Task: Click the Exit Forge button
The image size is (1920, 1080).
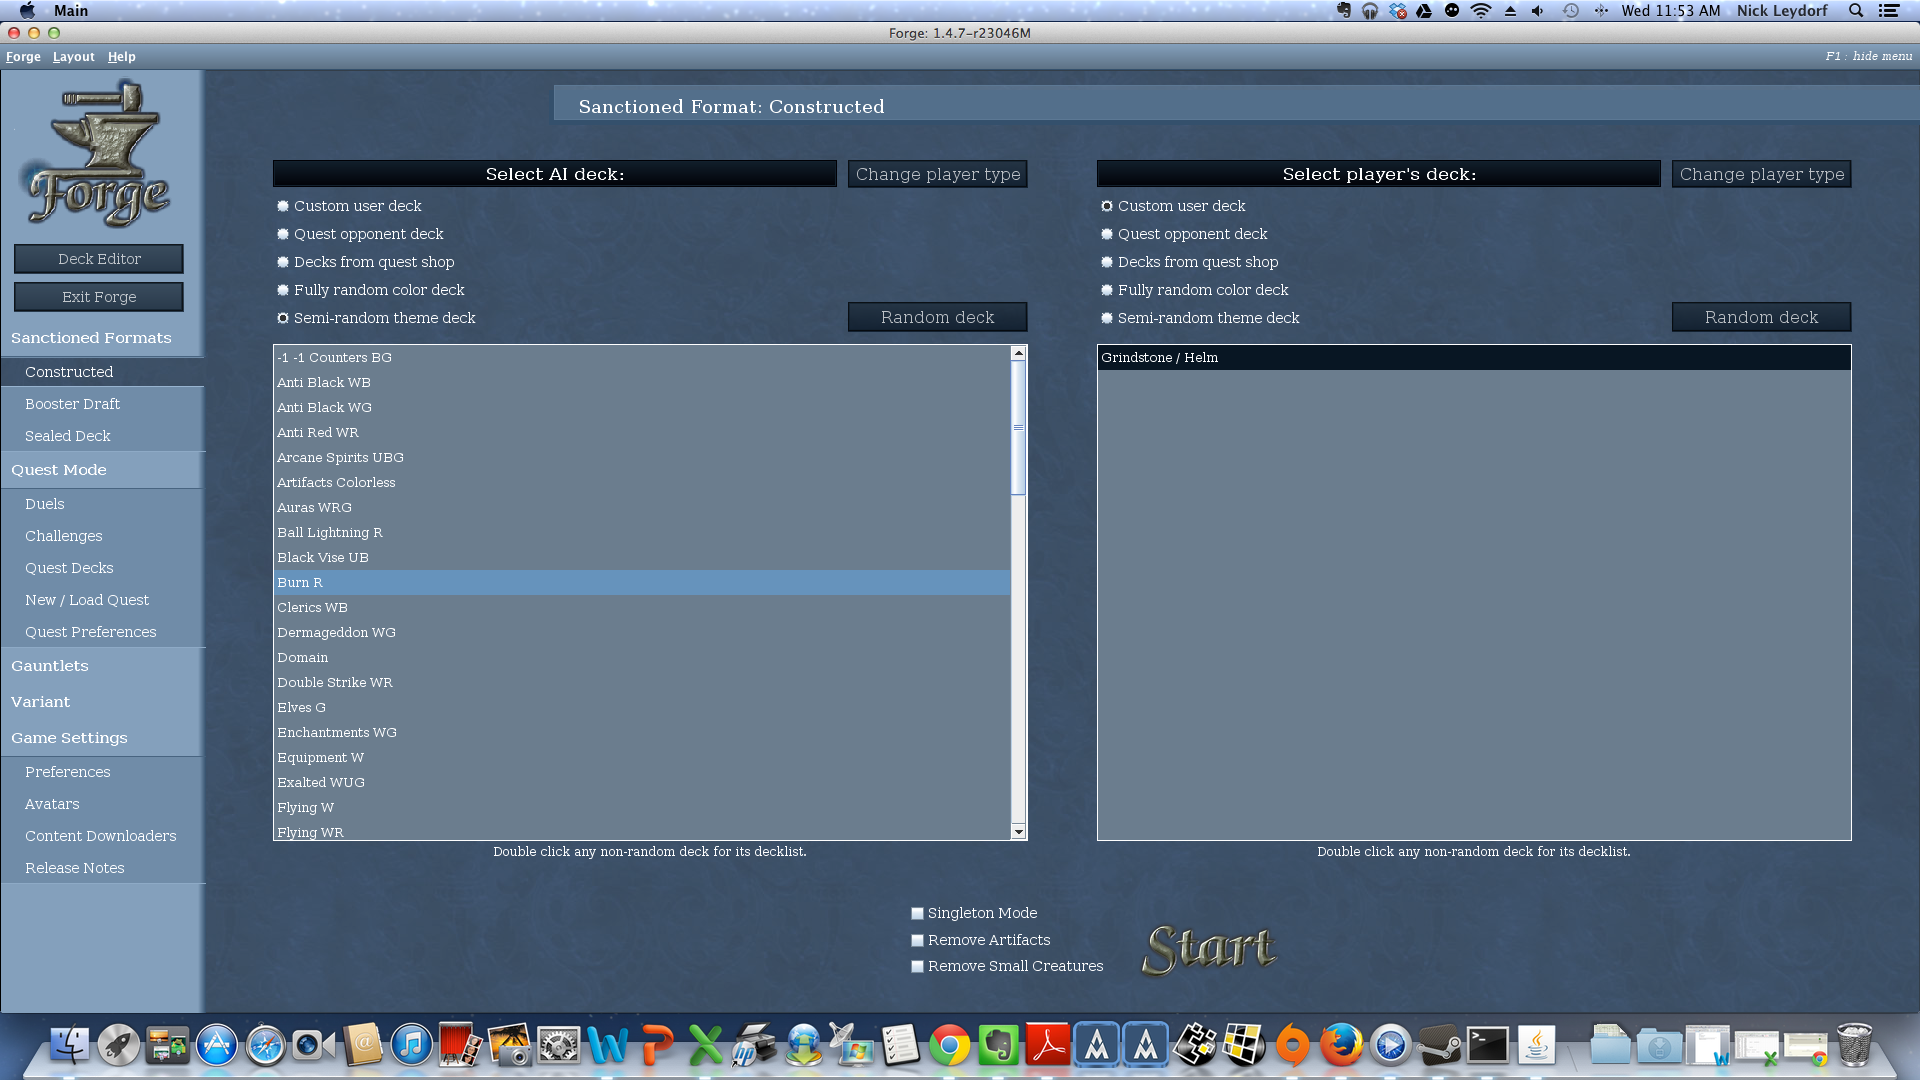Action: click(99, 297)
